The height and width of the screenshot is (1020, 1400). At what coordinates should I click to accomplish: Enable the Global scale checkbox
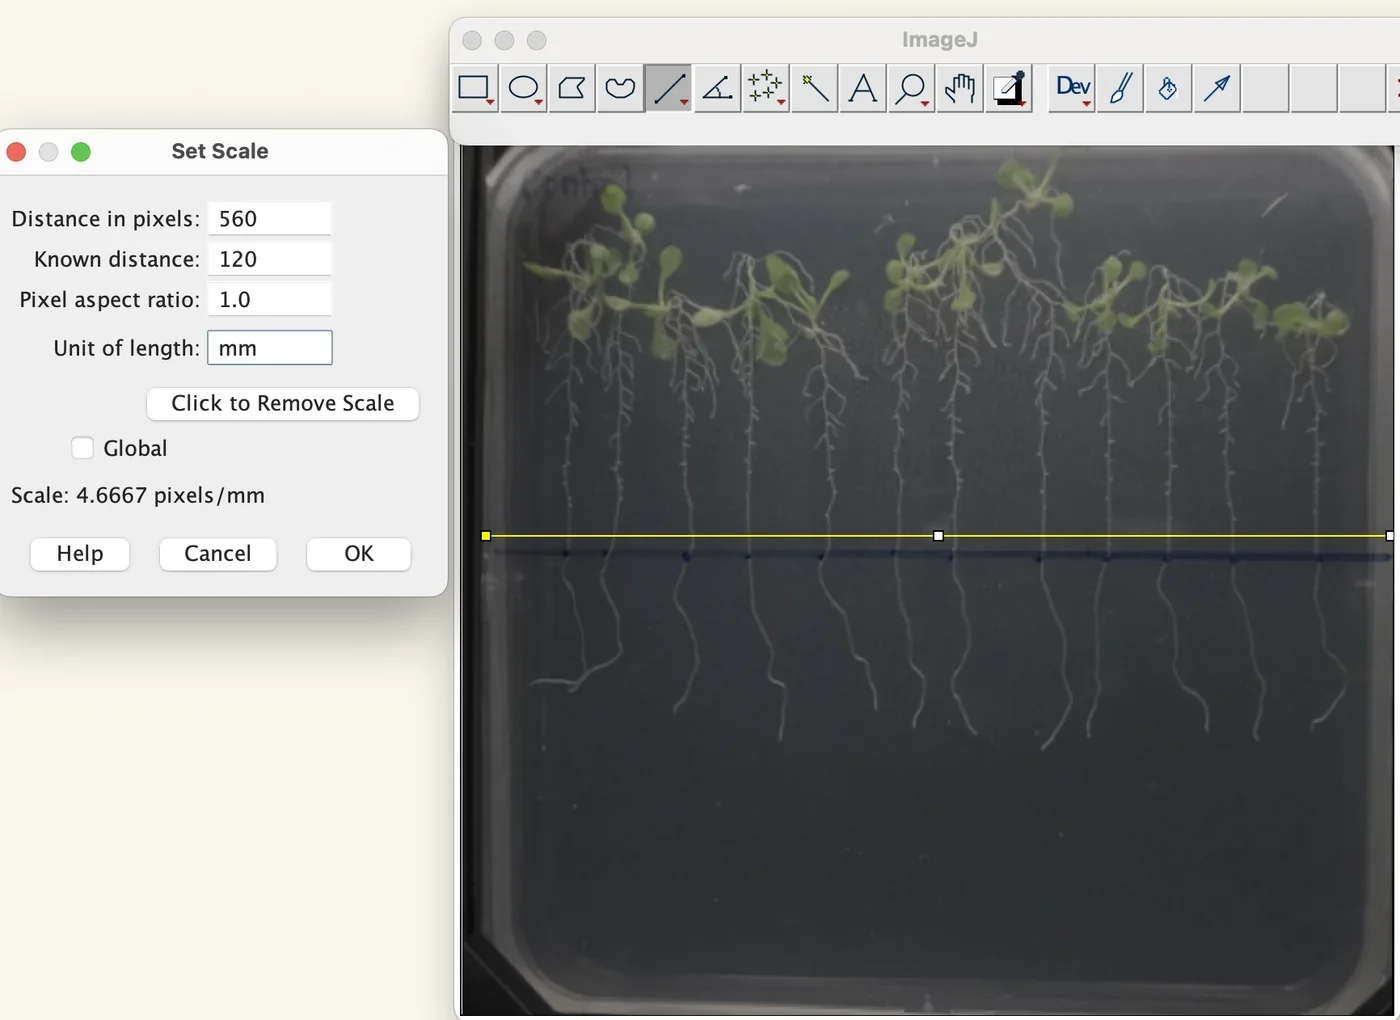point(83,448)
